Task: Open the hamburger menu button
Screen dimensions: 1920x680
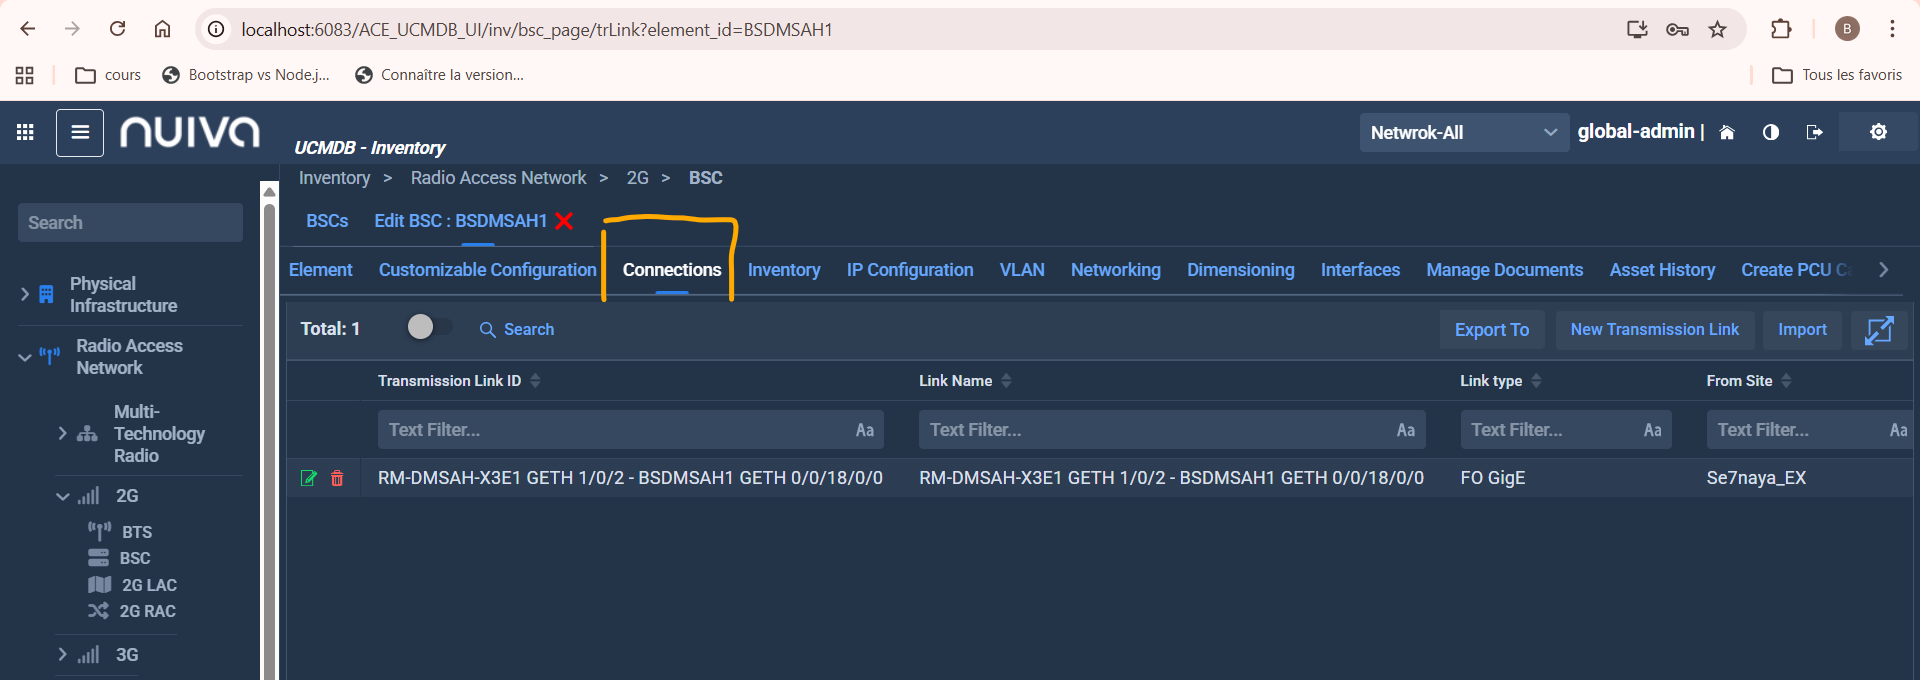Action: click(x=80, y=133)
